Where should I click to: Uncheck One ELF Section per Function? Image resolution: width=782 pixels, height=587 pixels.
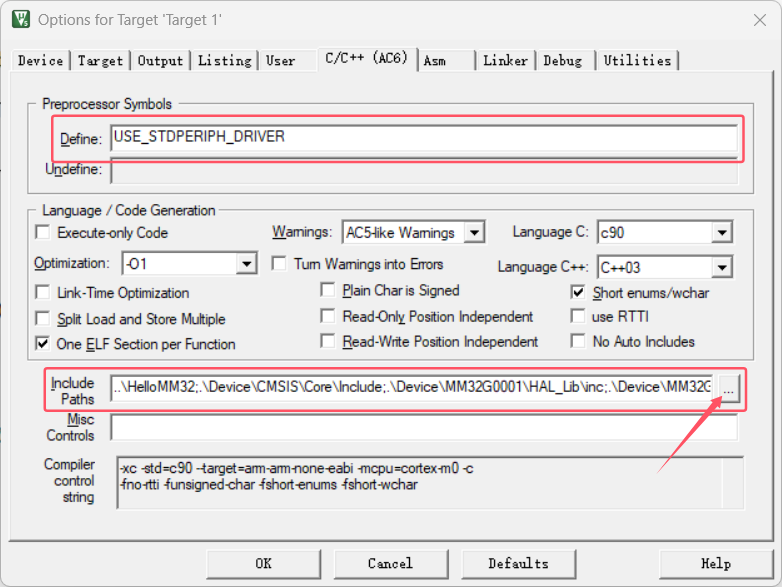pyautogui.click(x=43, y=344)
